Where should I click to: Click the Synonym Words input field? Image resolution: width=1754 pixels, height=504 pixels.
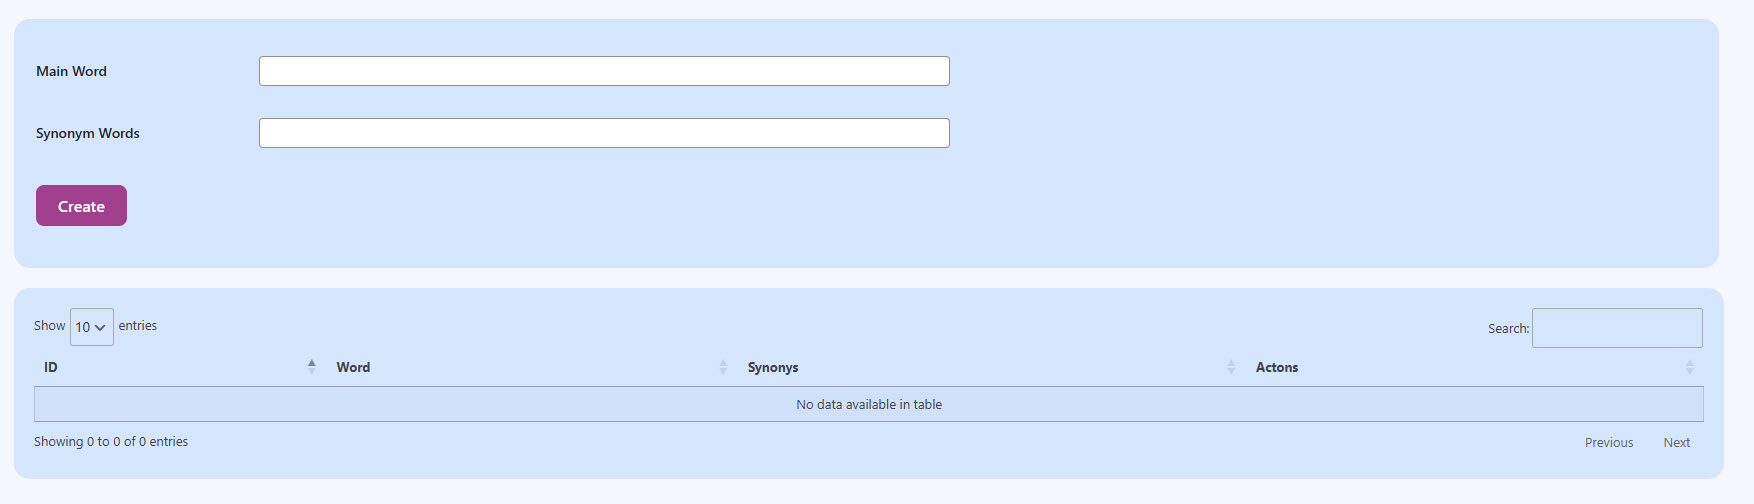pos(604,133)
